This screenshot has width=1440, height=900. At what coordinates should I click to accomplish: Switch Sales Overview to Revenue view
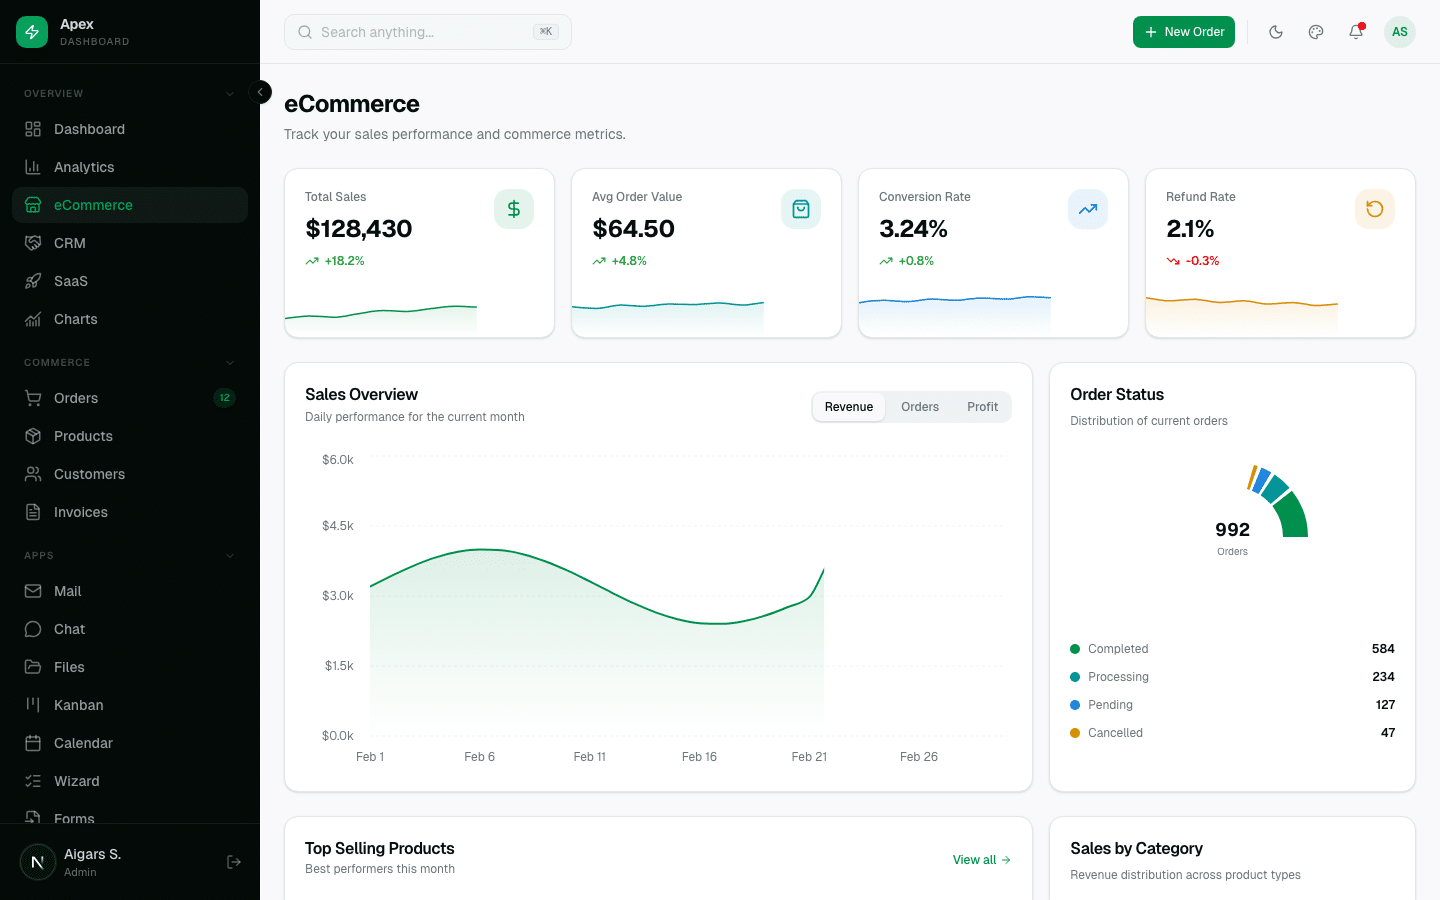(x=848, y=407)
